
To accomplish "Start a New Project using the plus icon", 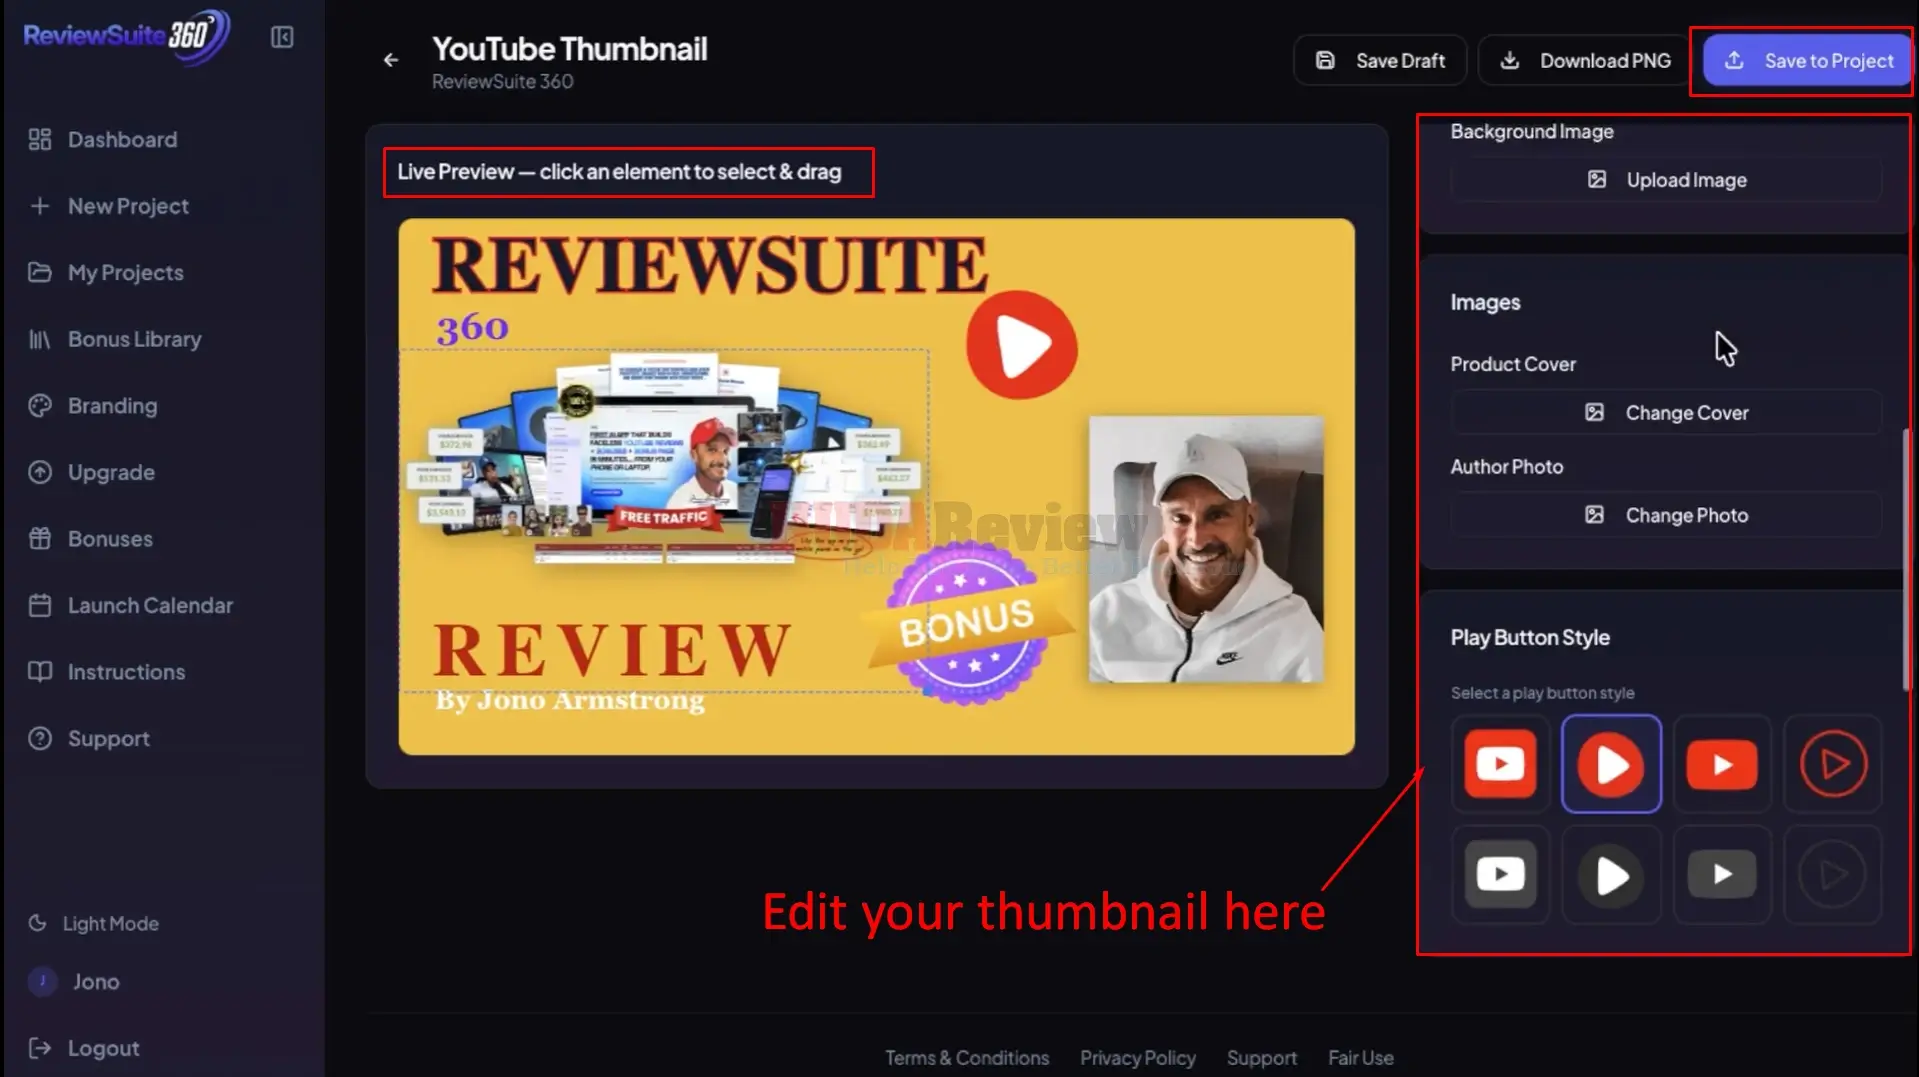I will (40, 206).
